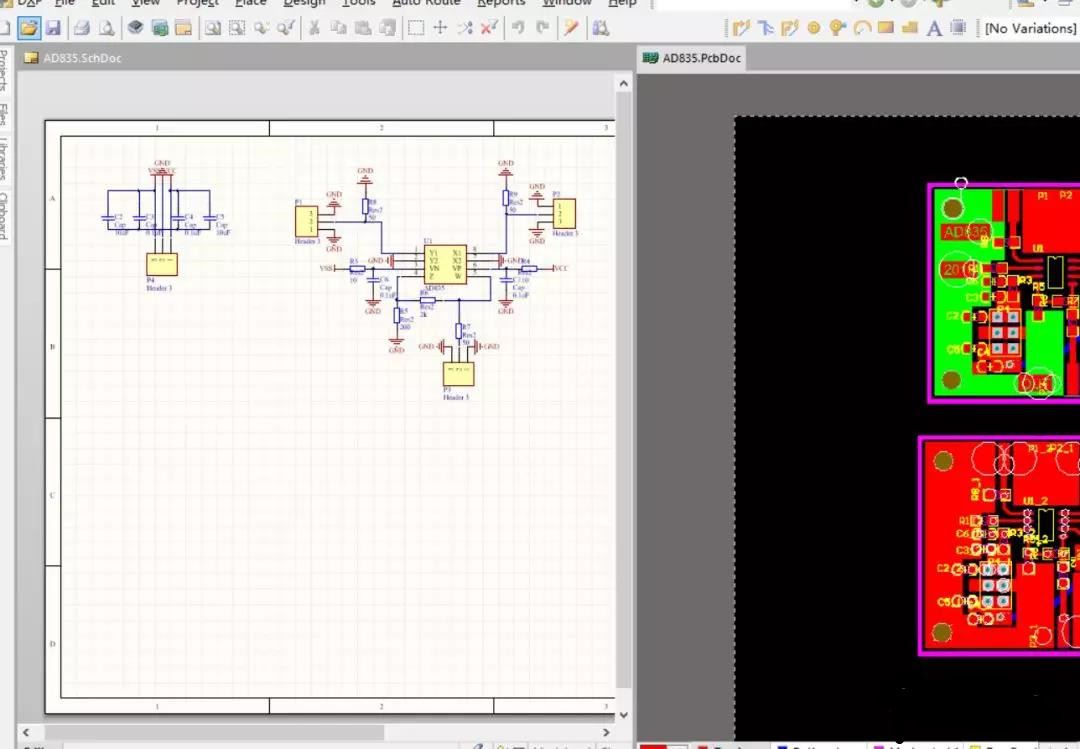Click the Open document folder icon
The height and width of the screenshot is (749, 1080).
[x=28, y=28]
